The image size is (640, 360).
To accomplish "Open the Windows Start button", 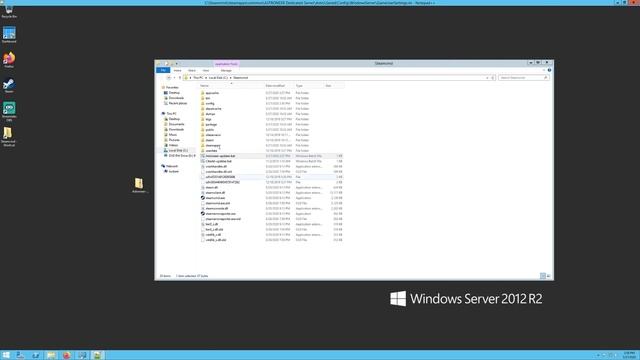I will (x=6, y=355).
